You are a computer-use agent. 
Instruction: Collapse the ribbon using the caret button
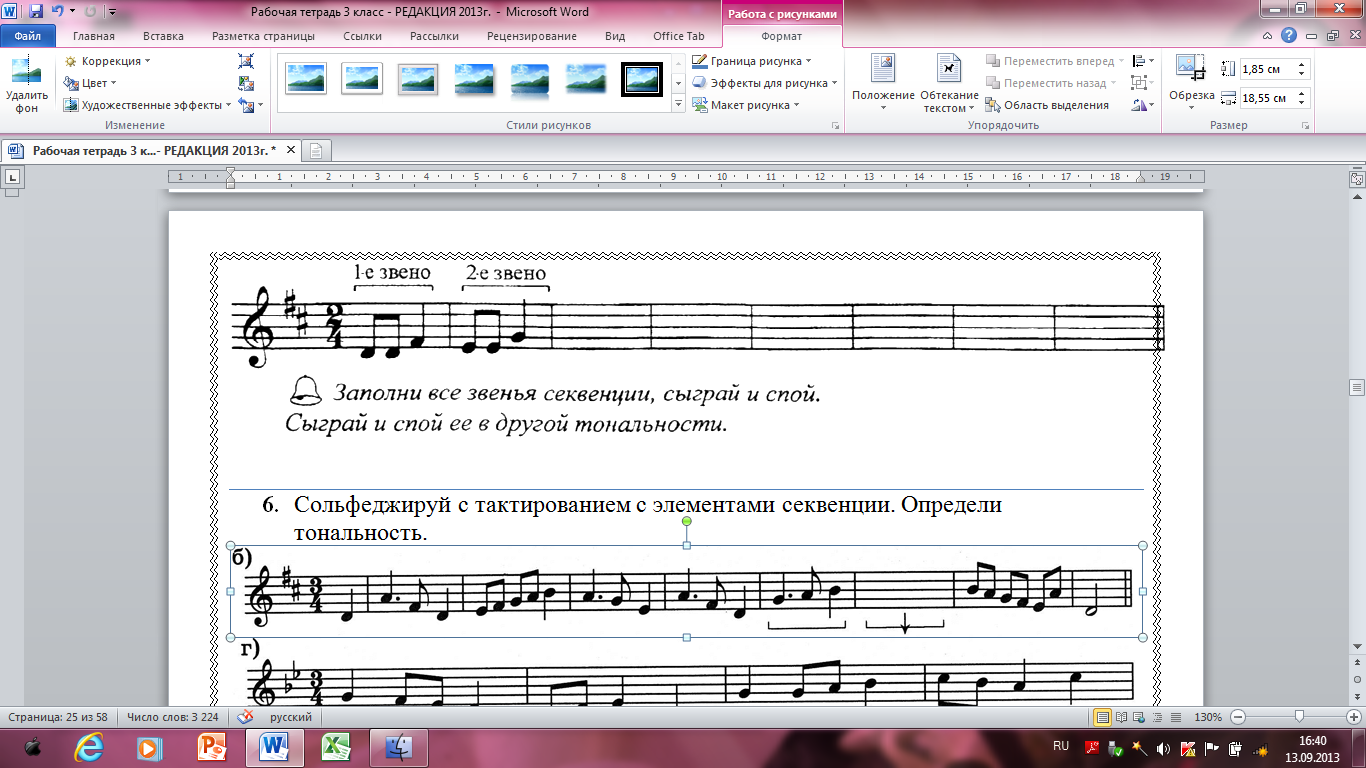click(x=1269, y=36)
